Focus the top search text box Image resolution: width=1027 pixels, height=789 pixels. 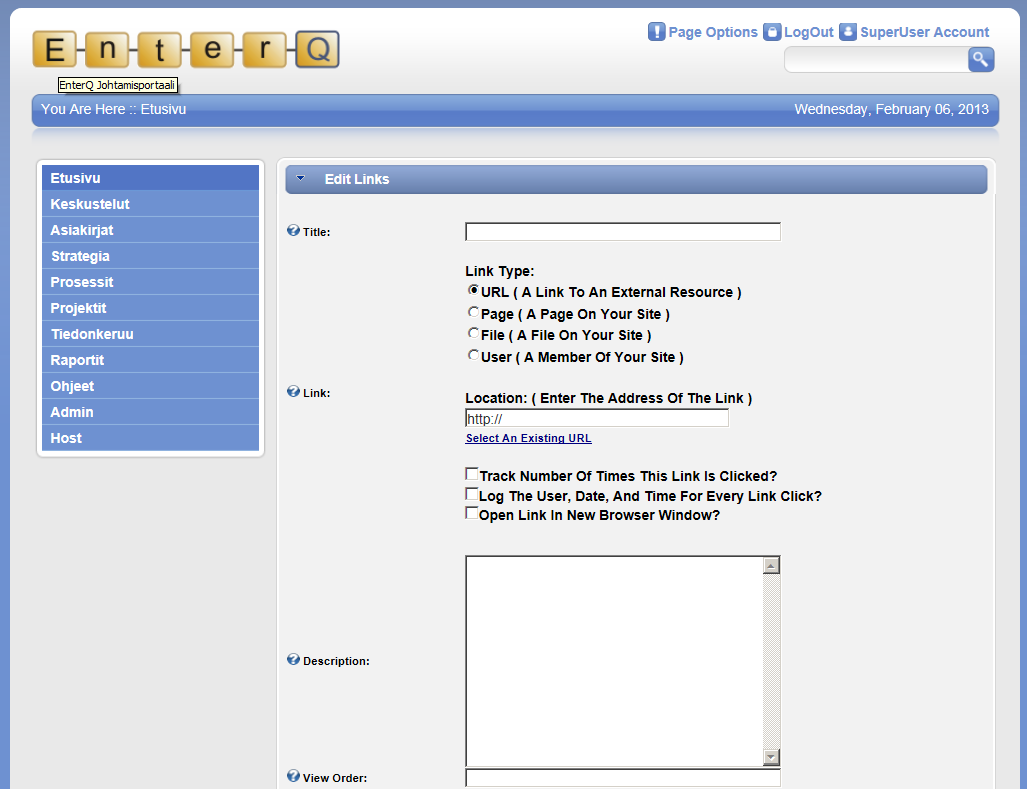(x=876, y=60)
